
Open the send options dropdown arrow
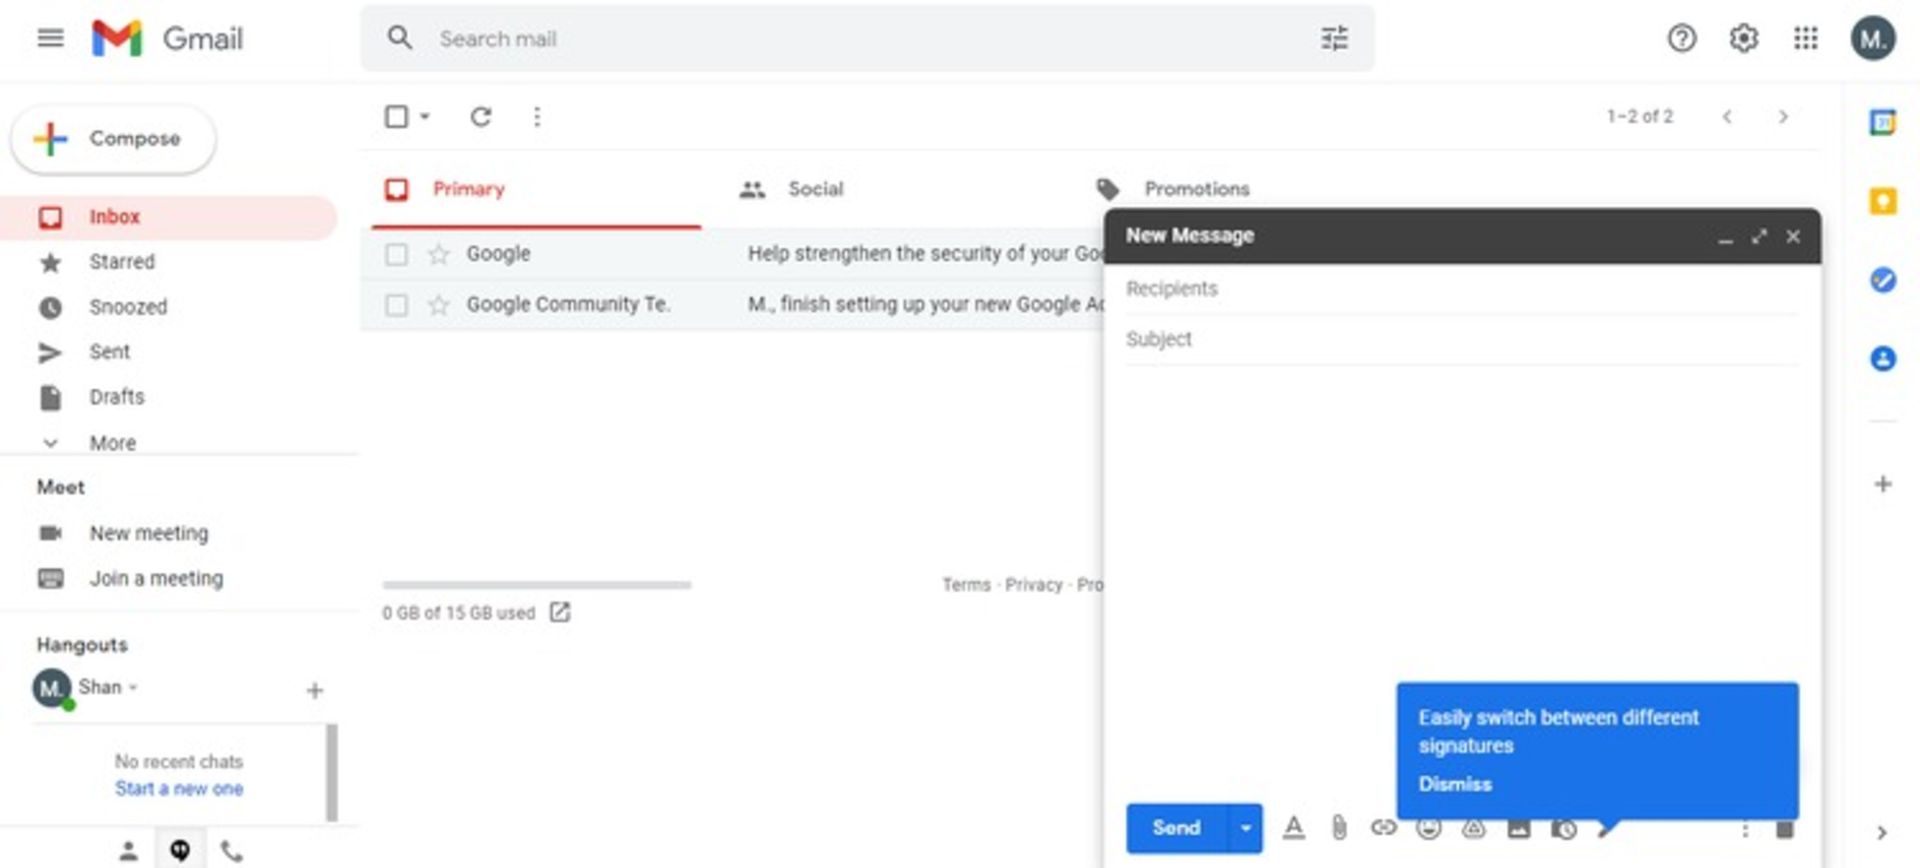[x=1245, y=828]
